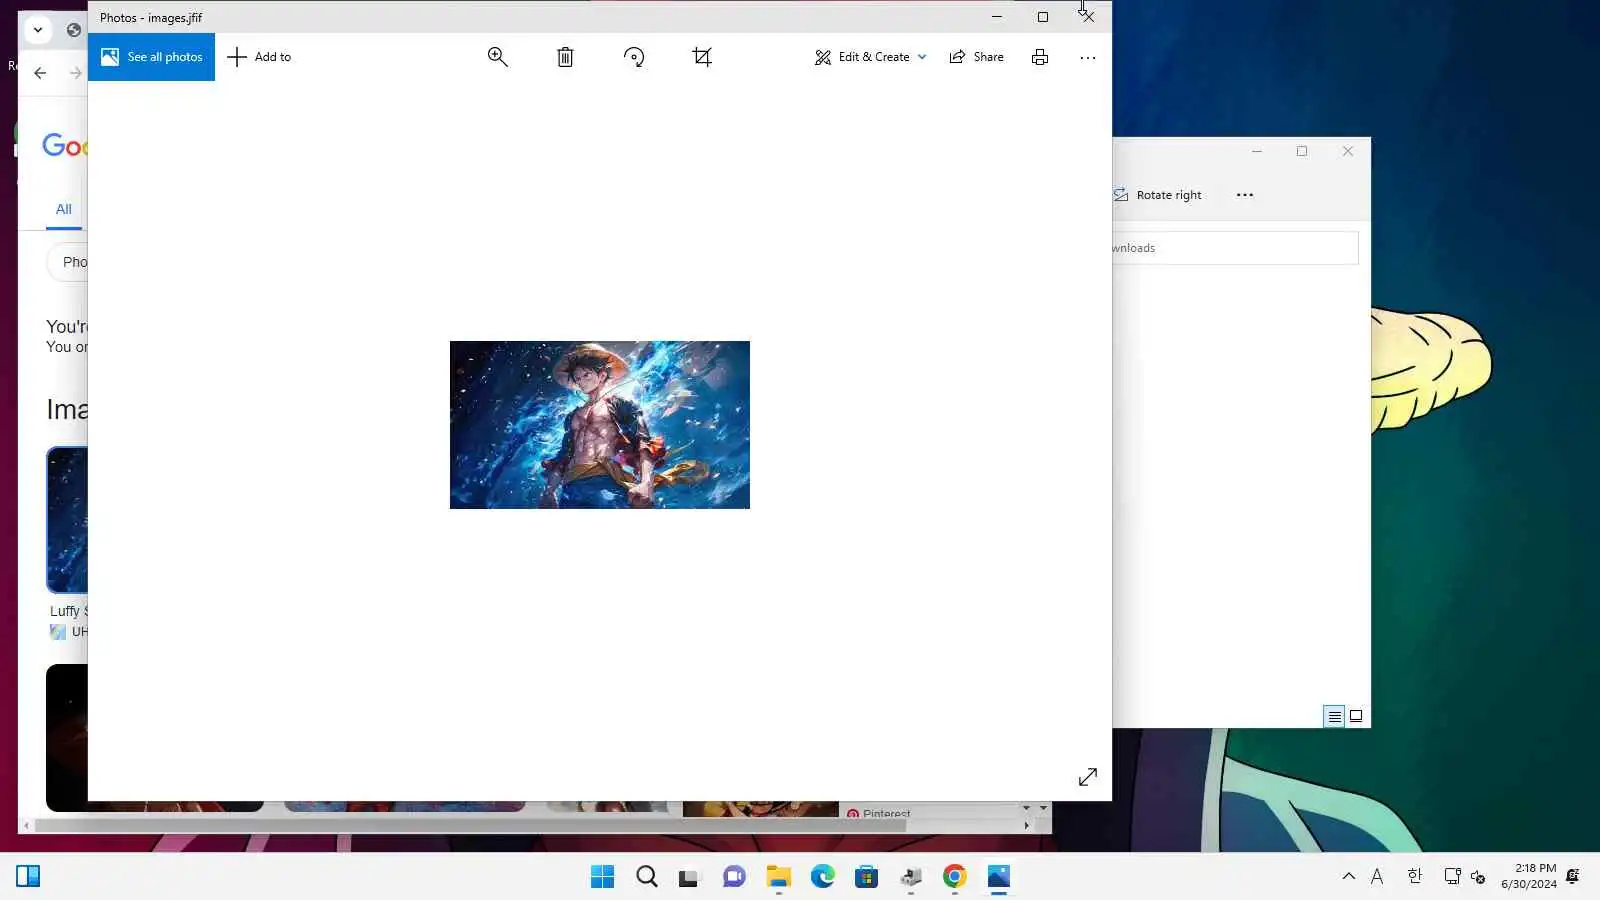Click the See all photos button
This screenshot has width=1600, height=900.
152,57
